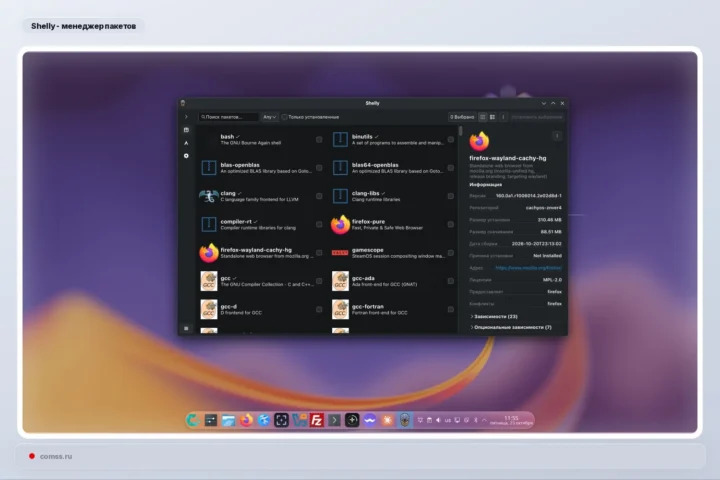The image size is (720, 480).
Task: Click the volume icon in system tray
Action: point(438,420)
